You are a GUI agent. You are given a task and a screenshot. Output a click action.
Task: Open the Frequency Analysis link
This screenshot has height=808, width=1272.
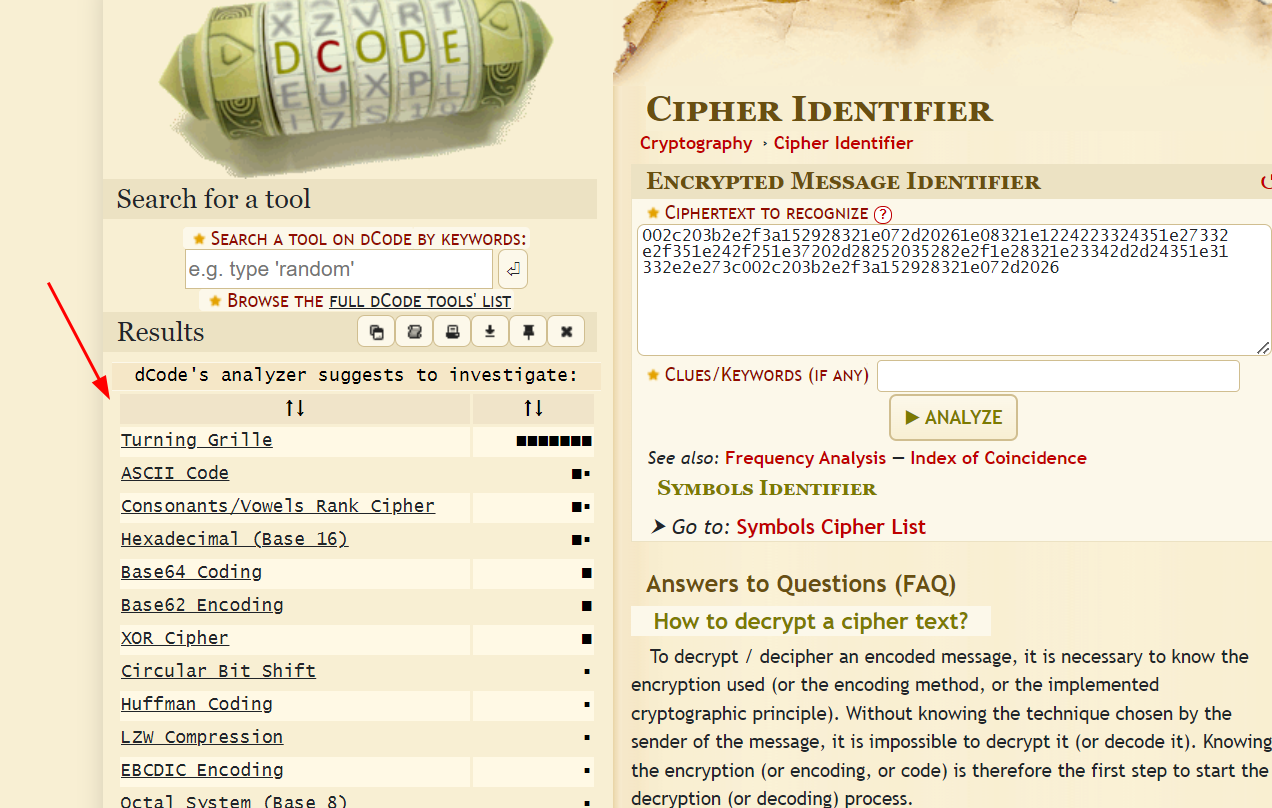coord(805,458)
